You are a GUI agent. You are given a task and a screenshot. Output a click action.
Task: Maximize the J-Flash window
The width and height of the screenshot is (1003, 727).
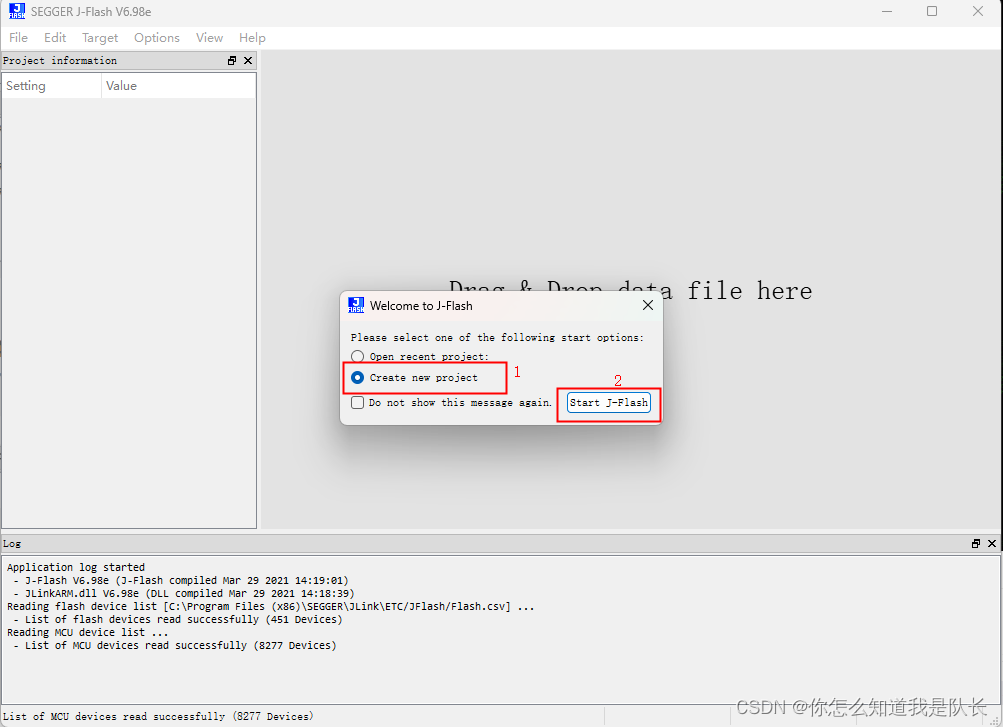click(x=931, y=11)
